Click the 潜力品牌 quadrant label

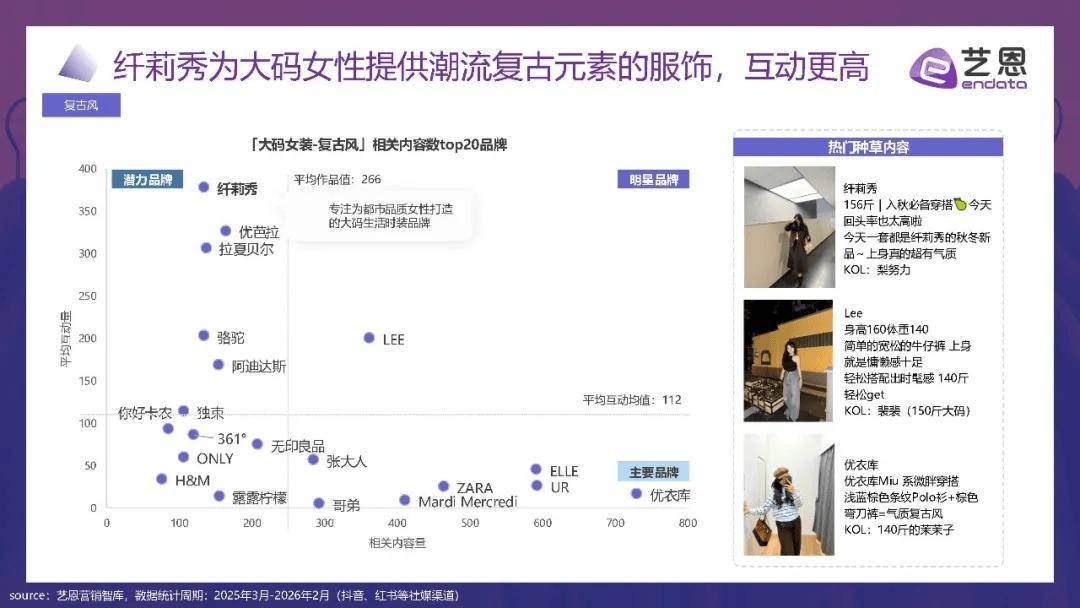[147, 180]
